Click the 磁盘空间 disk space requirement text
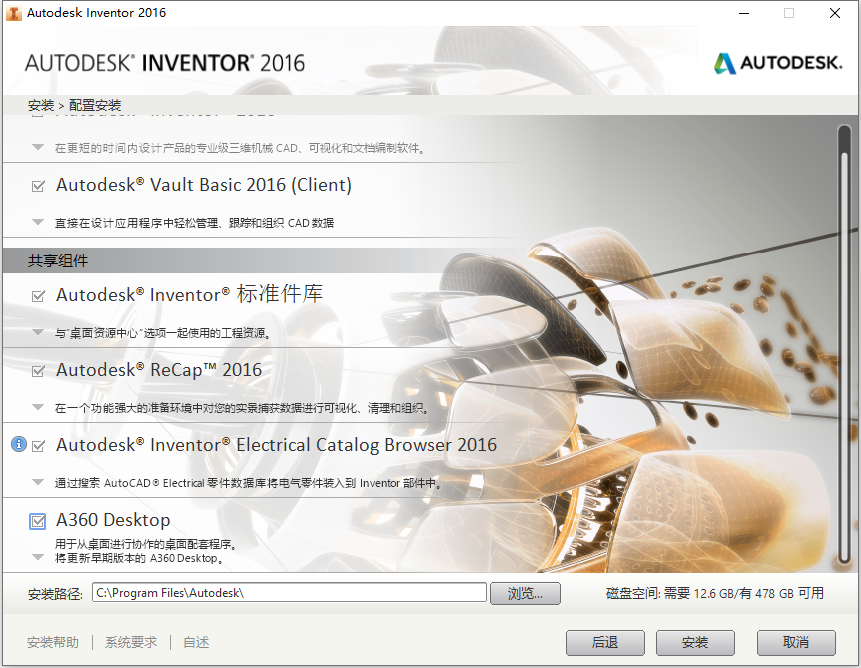Viewport: 861px width, 668px height. point(714,593)
